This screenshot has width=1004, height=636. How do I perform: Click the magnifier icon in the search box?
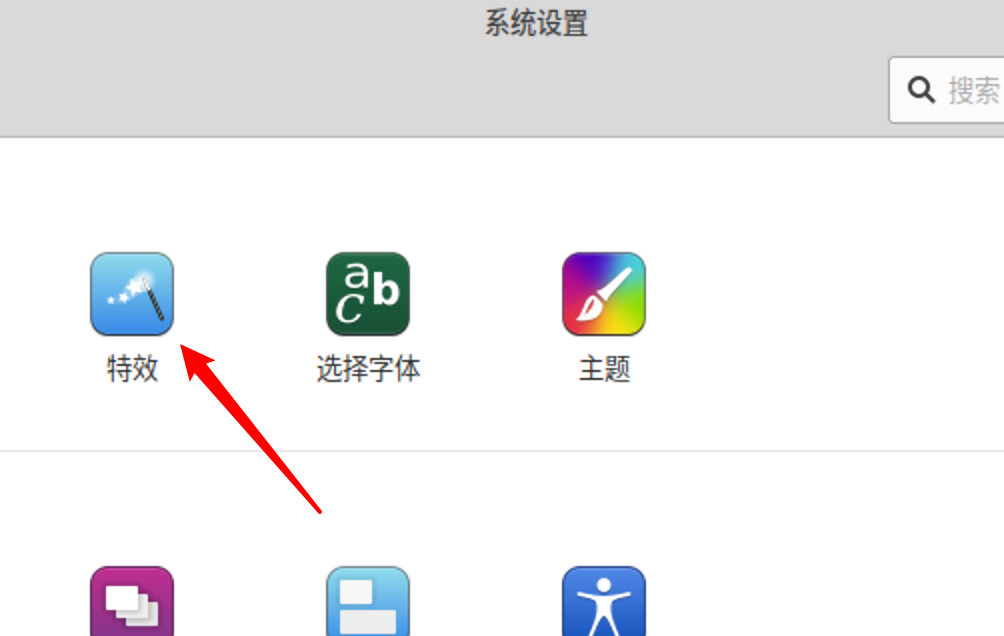tap(921, 90)
